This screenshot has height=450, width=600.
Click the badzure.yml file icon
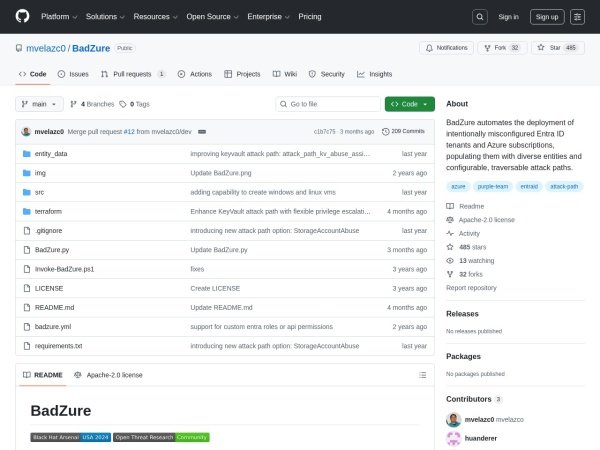click(x=27, y=326)
